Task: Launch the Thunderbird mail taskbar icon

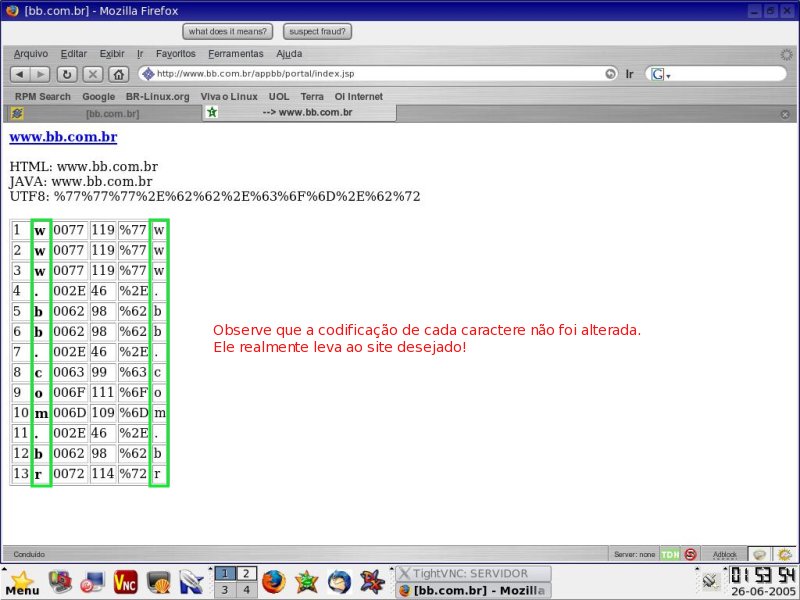Action: (339, 582)
